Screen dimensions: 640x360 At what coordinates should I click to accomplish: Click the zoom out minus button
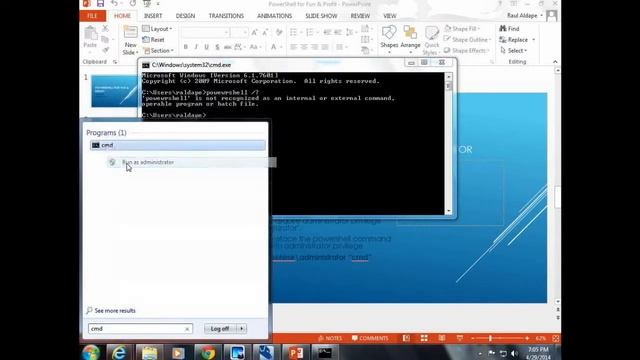coord(473,338)
